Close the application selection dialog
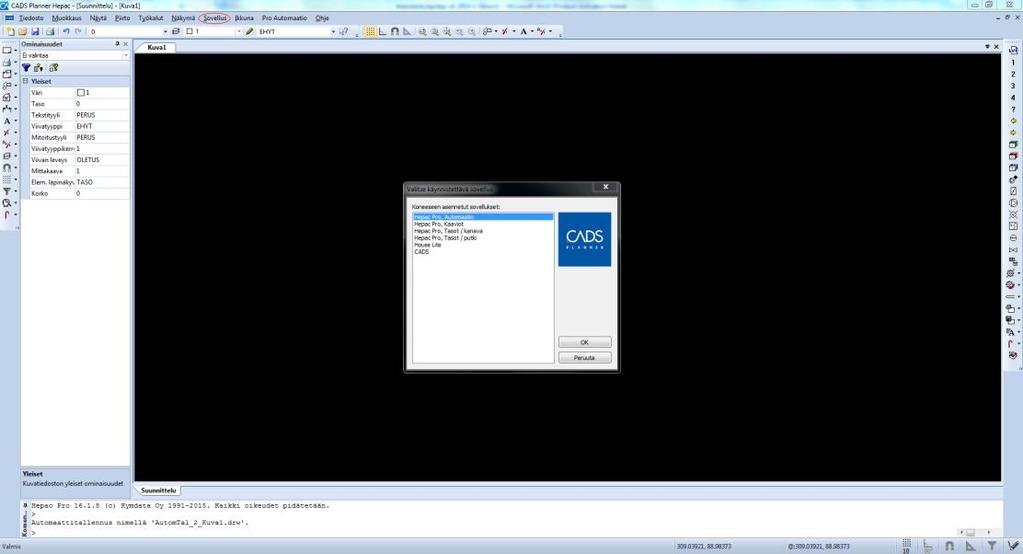This screenshot has height=554, width=1023. point(605,187)
